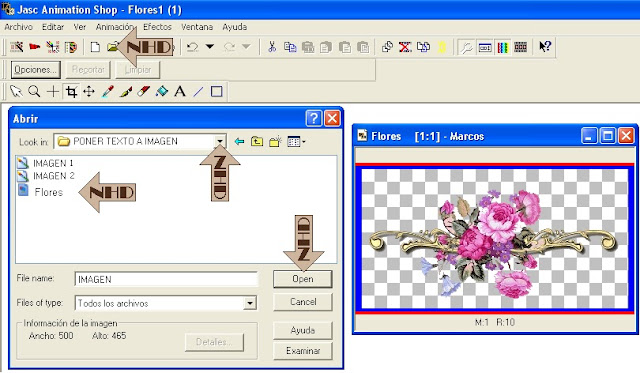Select the IMAGEN 1 file
Screen dimensions: 640x373
pos(45,163)
